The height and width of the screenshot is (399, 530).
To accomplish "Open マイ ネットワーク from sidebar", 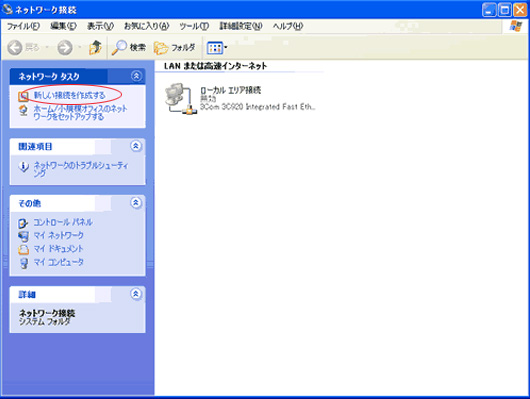I will pyautogui.click(x=58, y=235).
